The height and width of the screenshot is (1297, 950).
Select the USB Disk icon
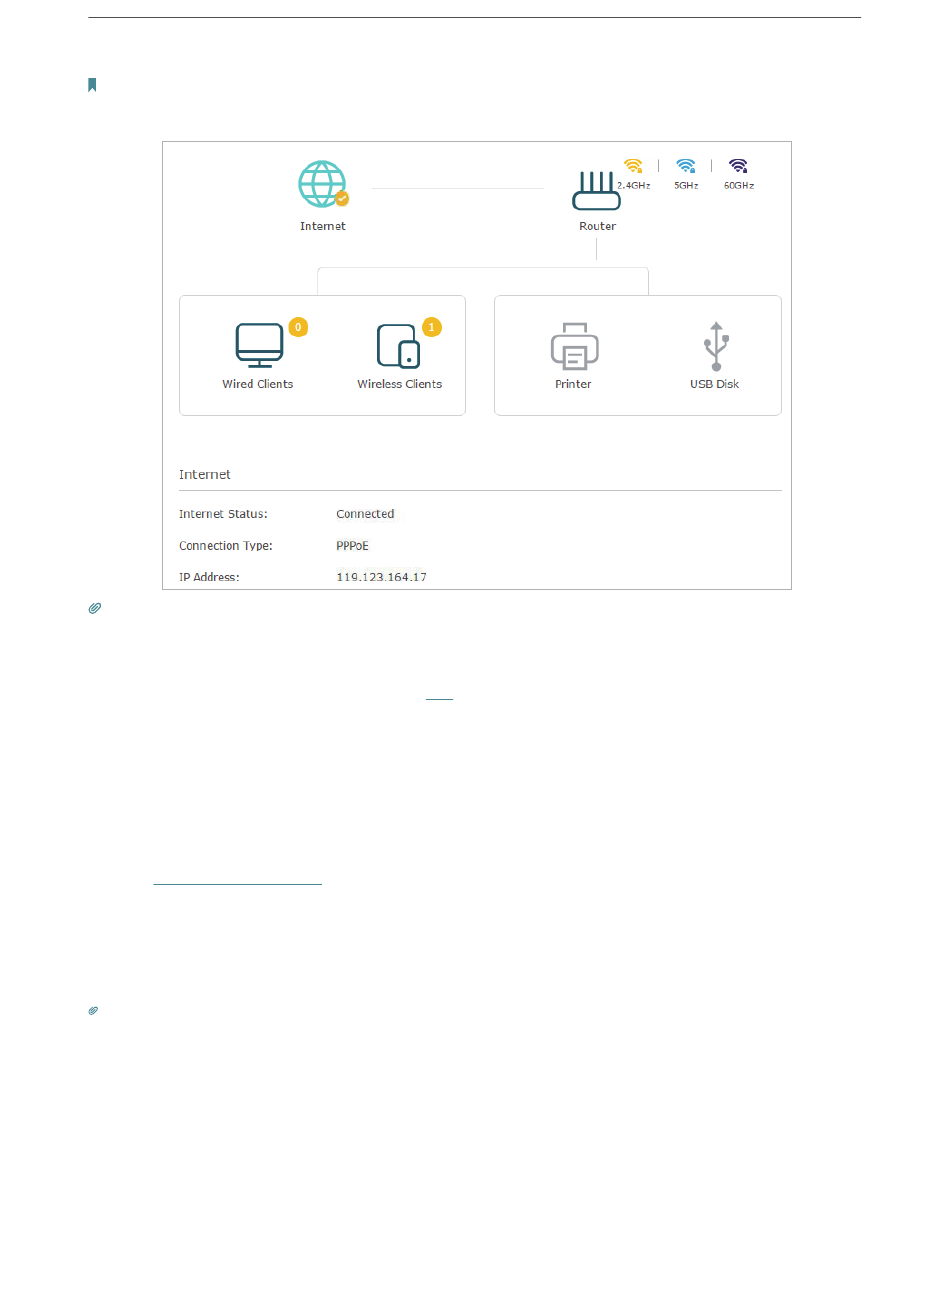pos(715,346)
